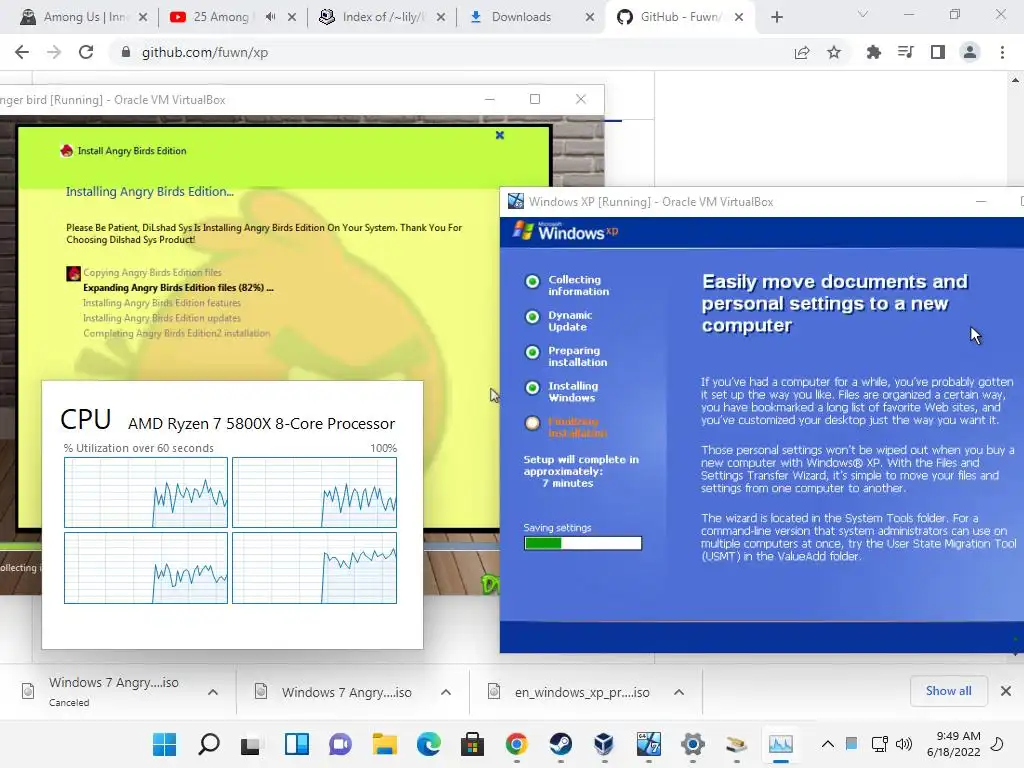The width and height of the screenshot is (1024, 768).
Task: Close the downloads bar
Action: [x=1006, y=691]
